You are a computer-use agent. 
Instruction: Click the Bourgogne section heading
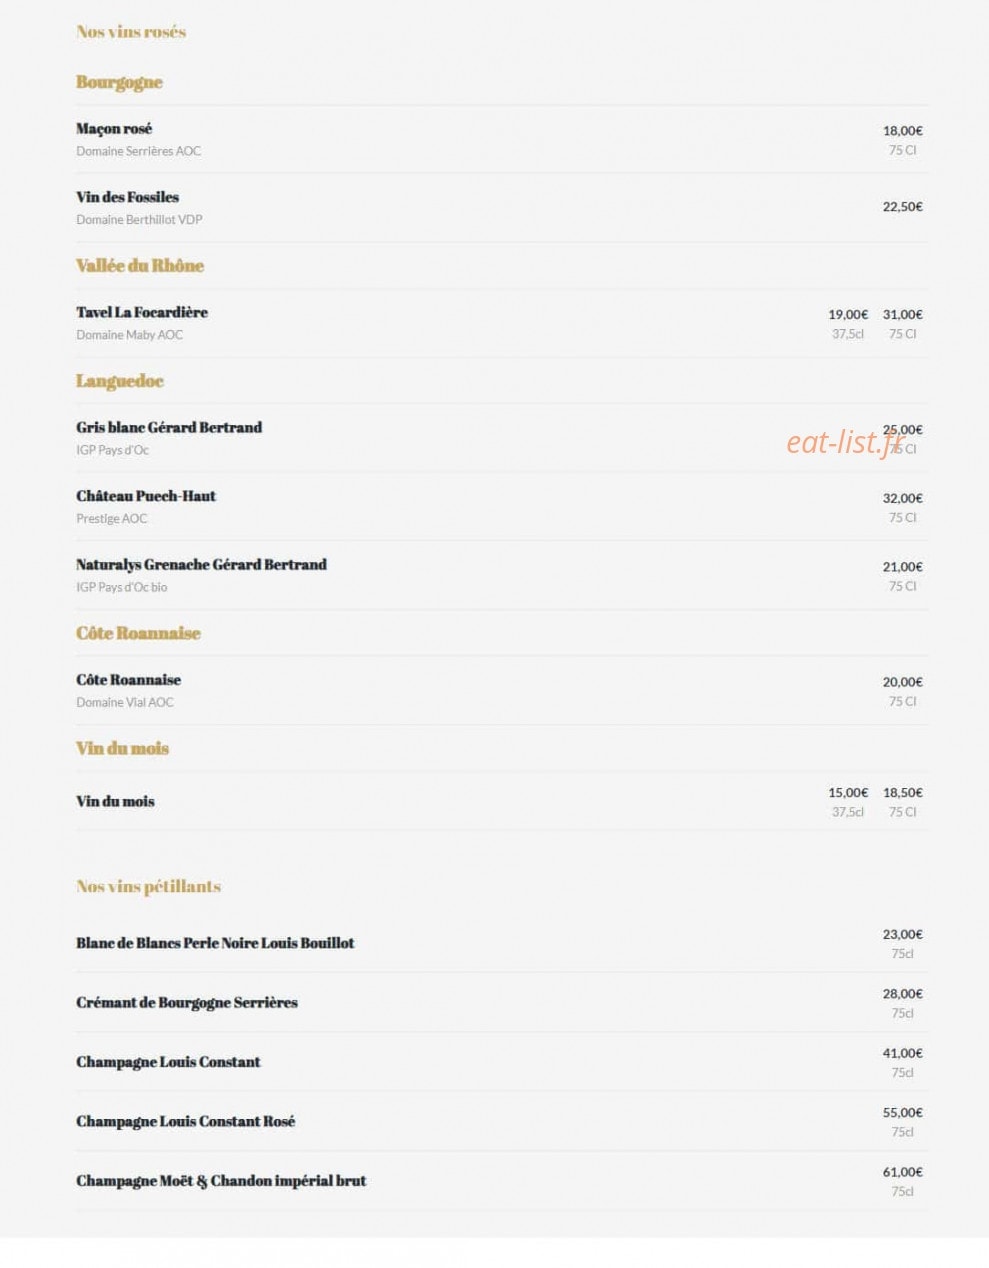[119, 83]
